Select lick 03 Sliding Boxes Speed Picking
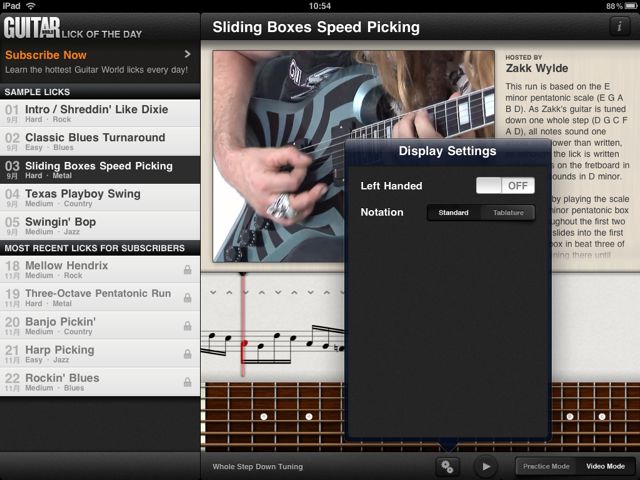 pos(100,170)
